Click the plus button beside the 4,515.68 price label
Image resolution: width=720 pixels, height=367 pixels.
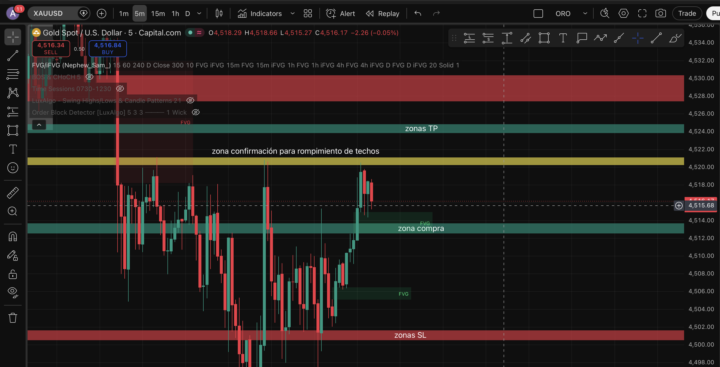pyautogui.click(x=679, y=205)
